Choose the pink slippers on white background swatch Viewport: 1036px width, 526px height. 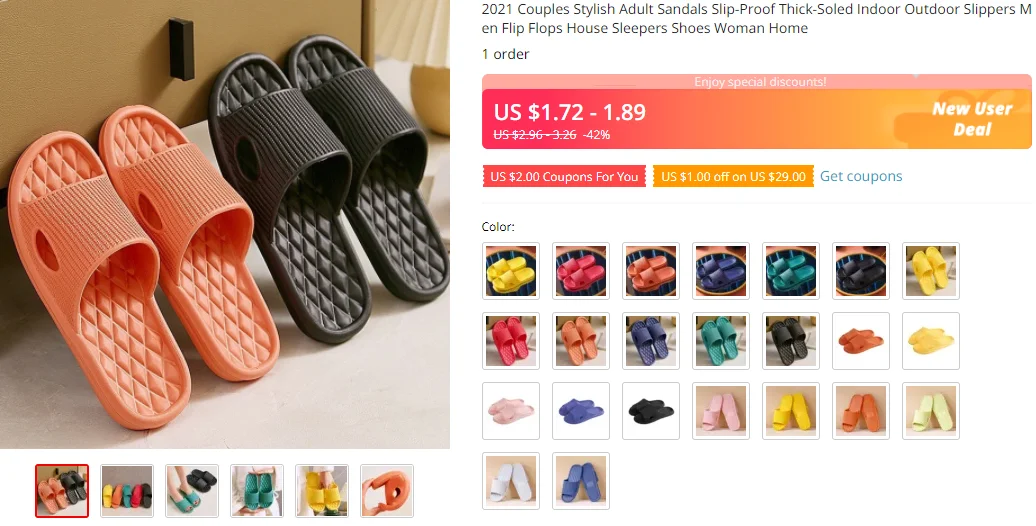[511, 411]
